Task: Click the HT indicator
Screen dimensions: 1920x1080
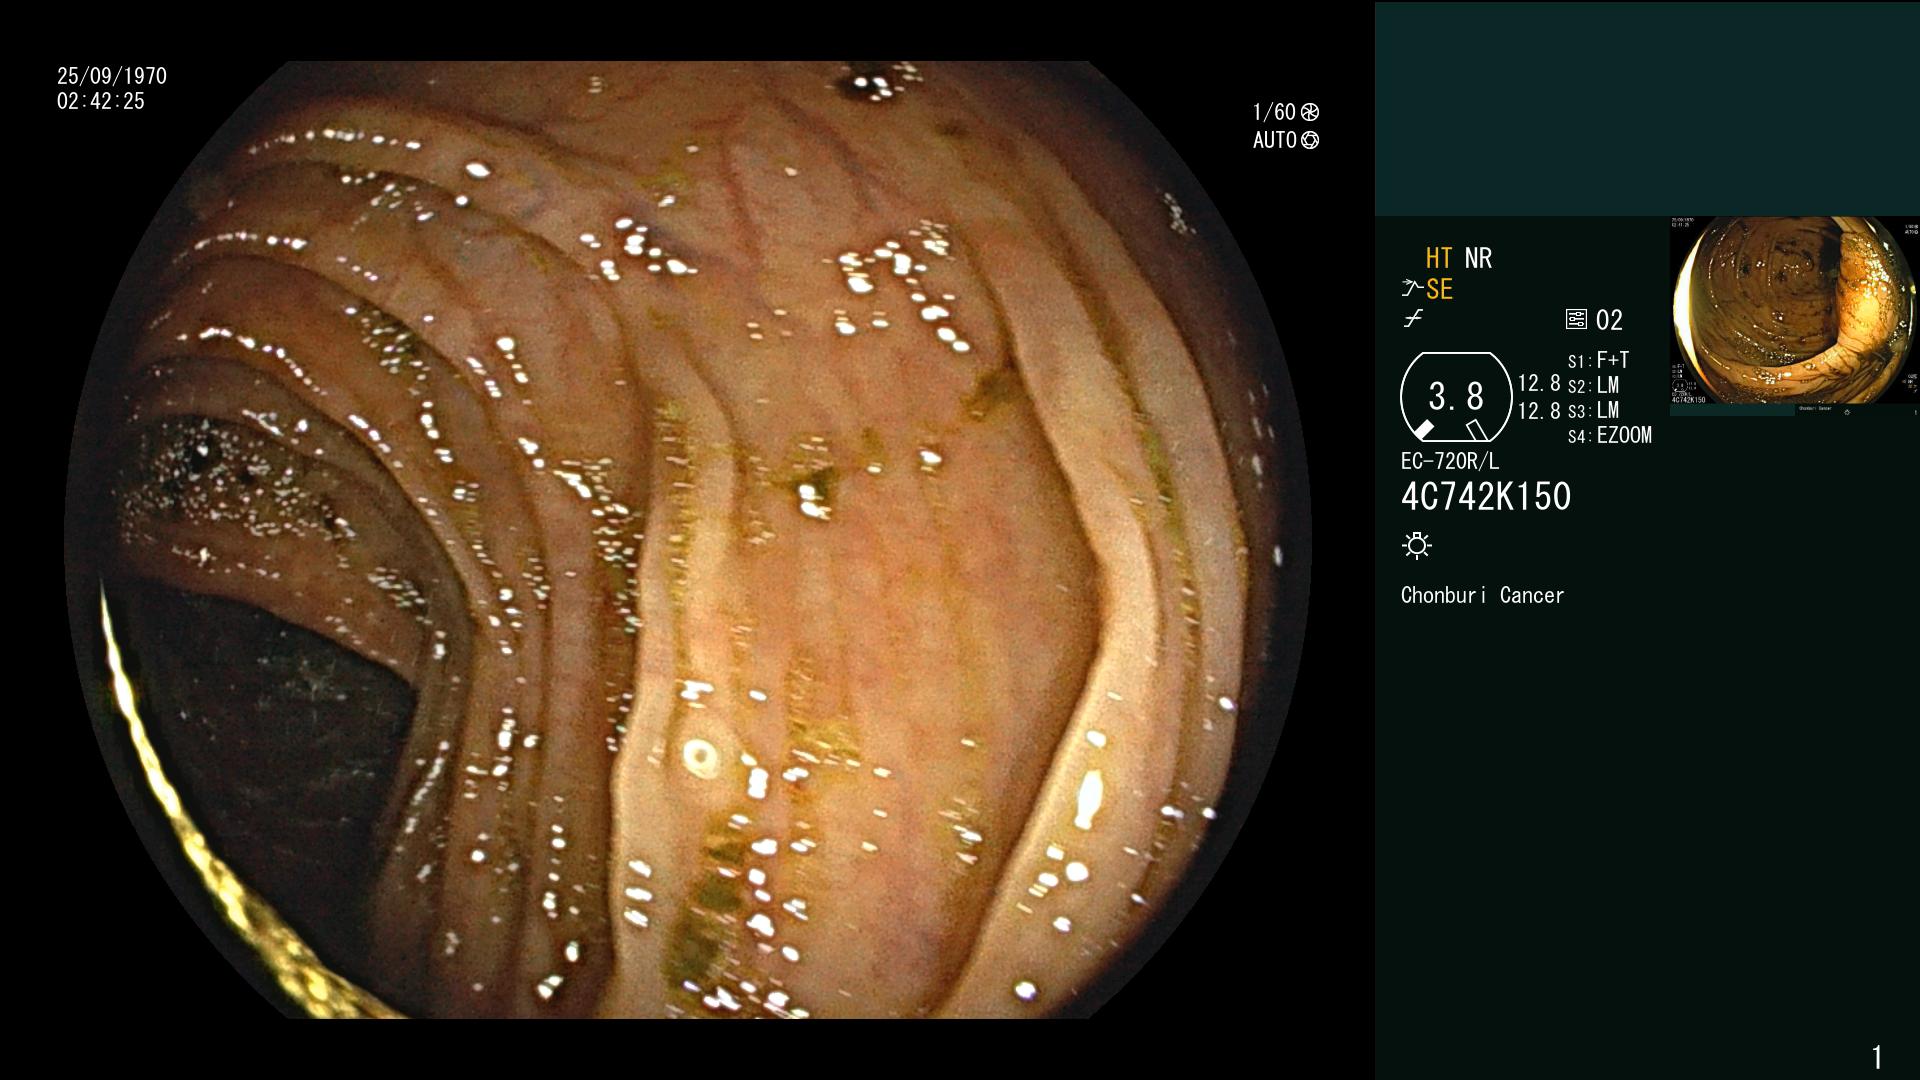Action: point(1439,258)
